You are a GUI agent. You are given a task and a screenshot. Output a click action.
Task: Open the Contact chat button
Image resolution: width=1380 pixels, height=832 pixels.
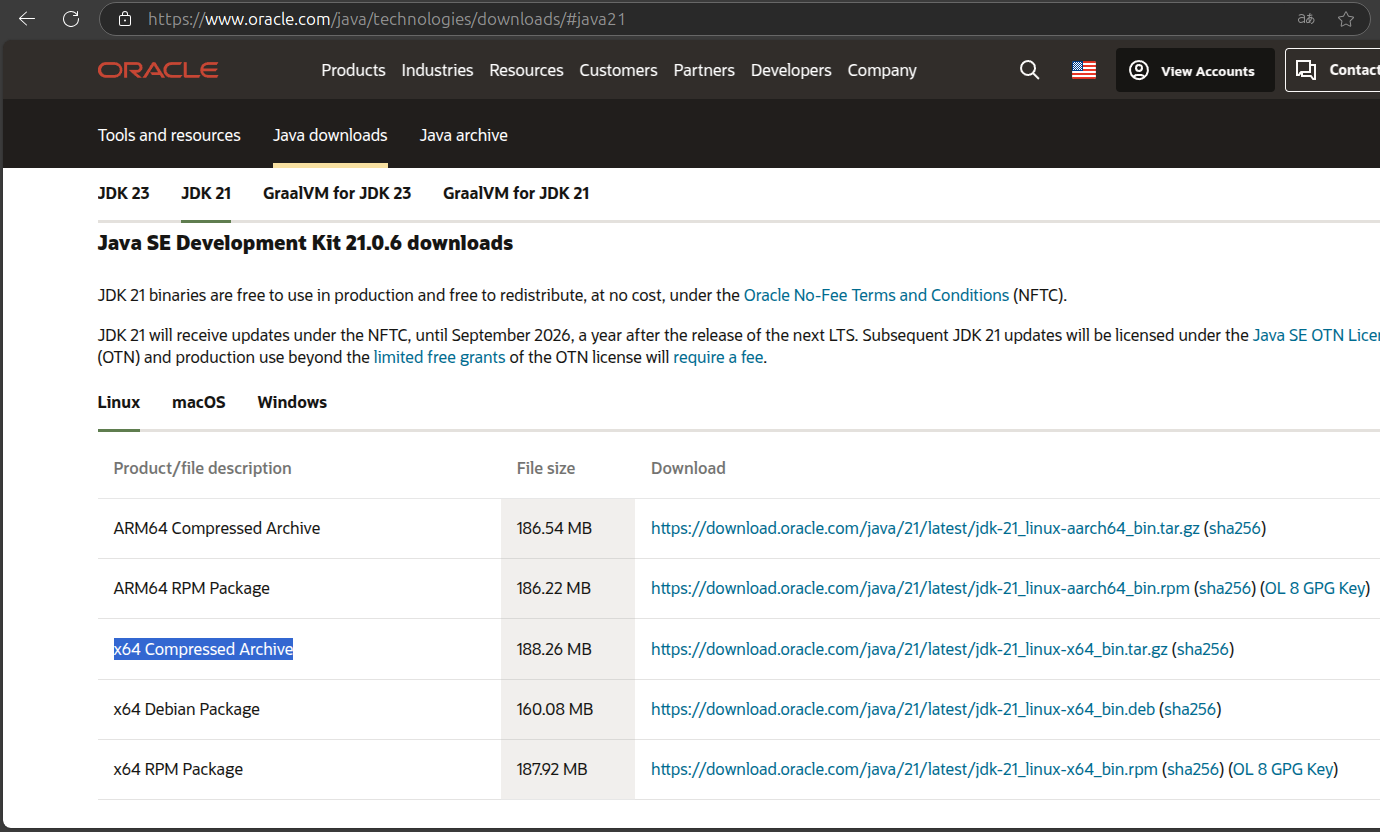point(1333,70)
